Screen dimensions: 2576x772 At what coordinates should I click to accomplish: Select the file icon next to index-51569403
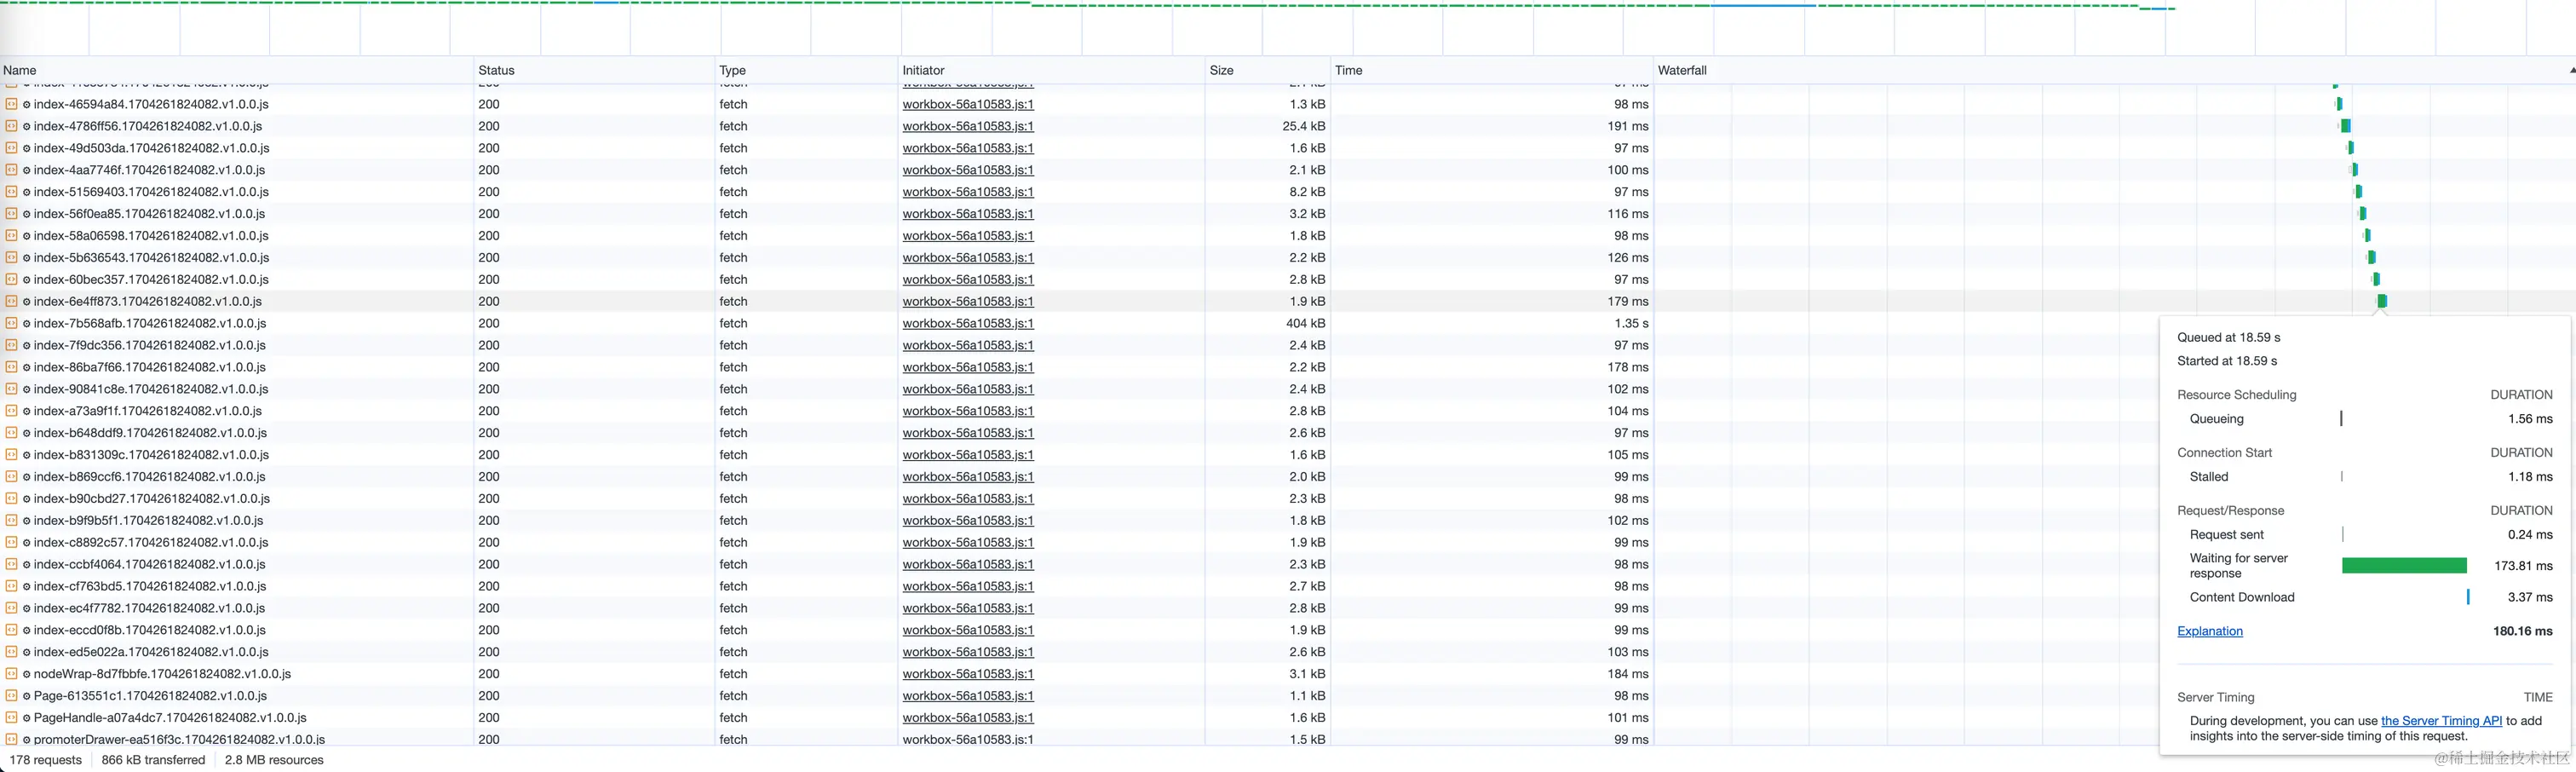click(11, 192)
